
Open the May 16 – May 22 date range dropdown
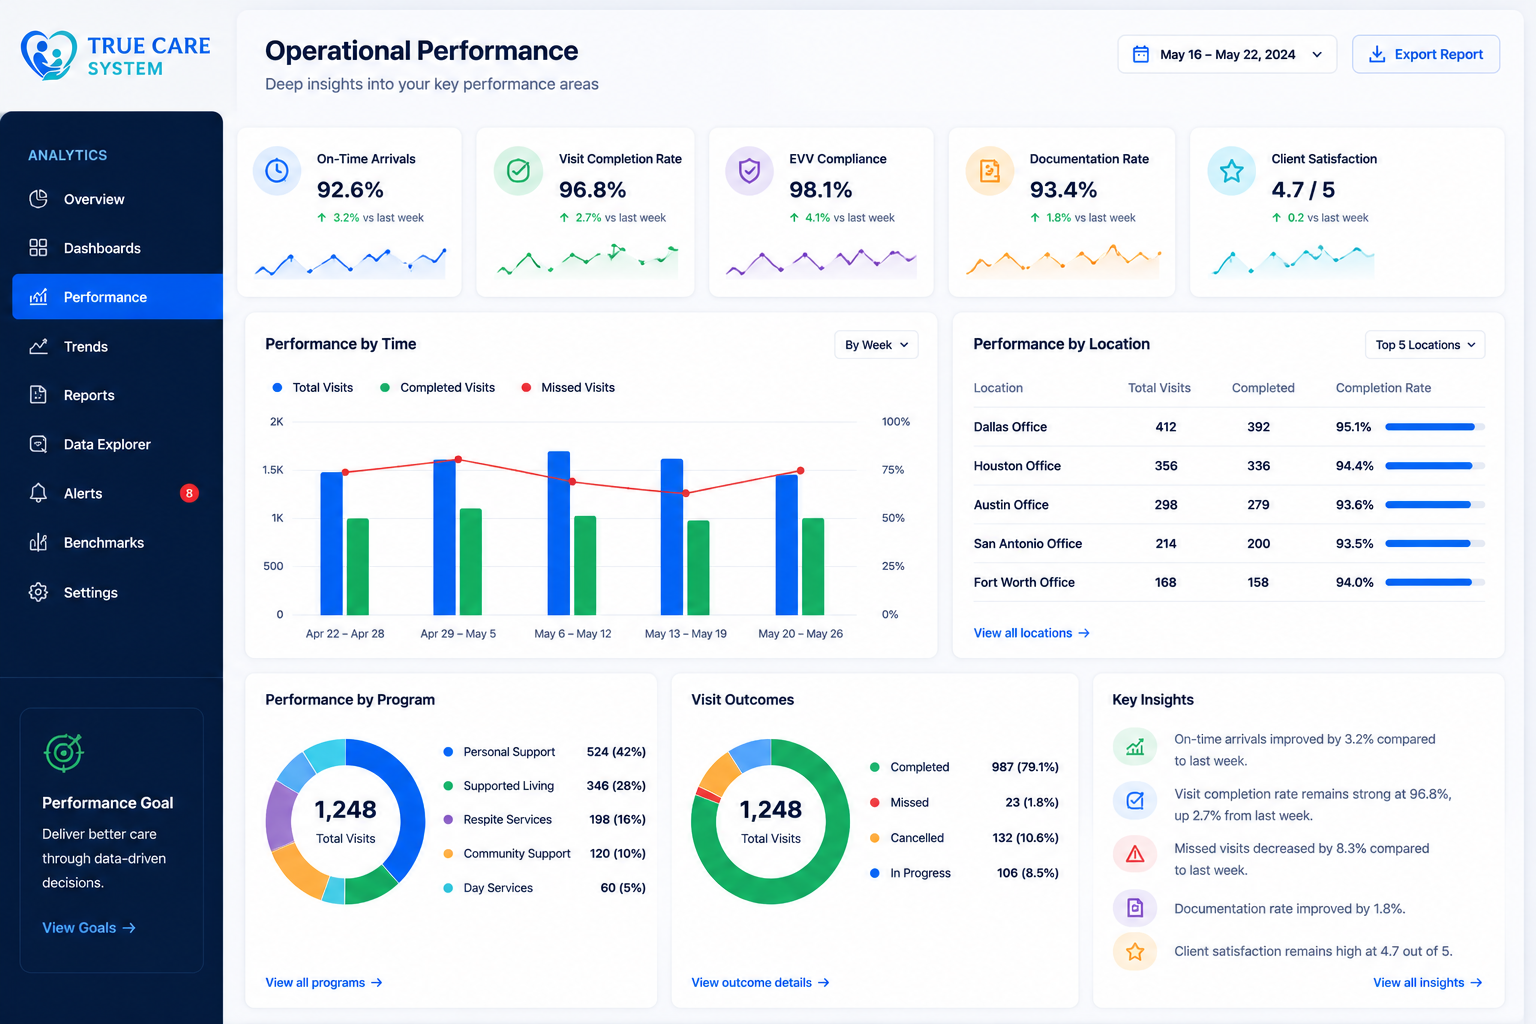1227,54
